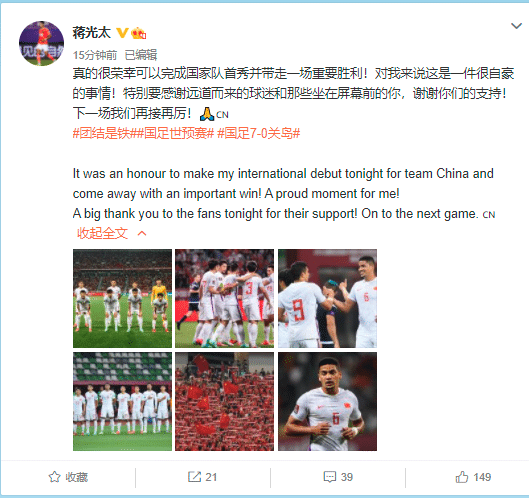Open the #国足世预赛# hashtag
The width and height of the screenshot is (529, 498).
pos(176,133)
